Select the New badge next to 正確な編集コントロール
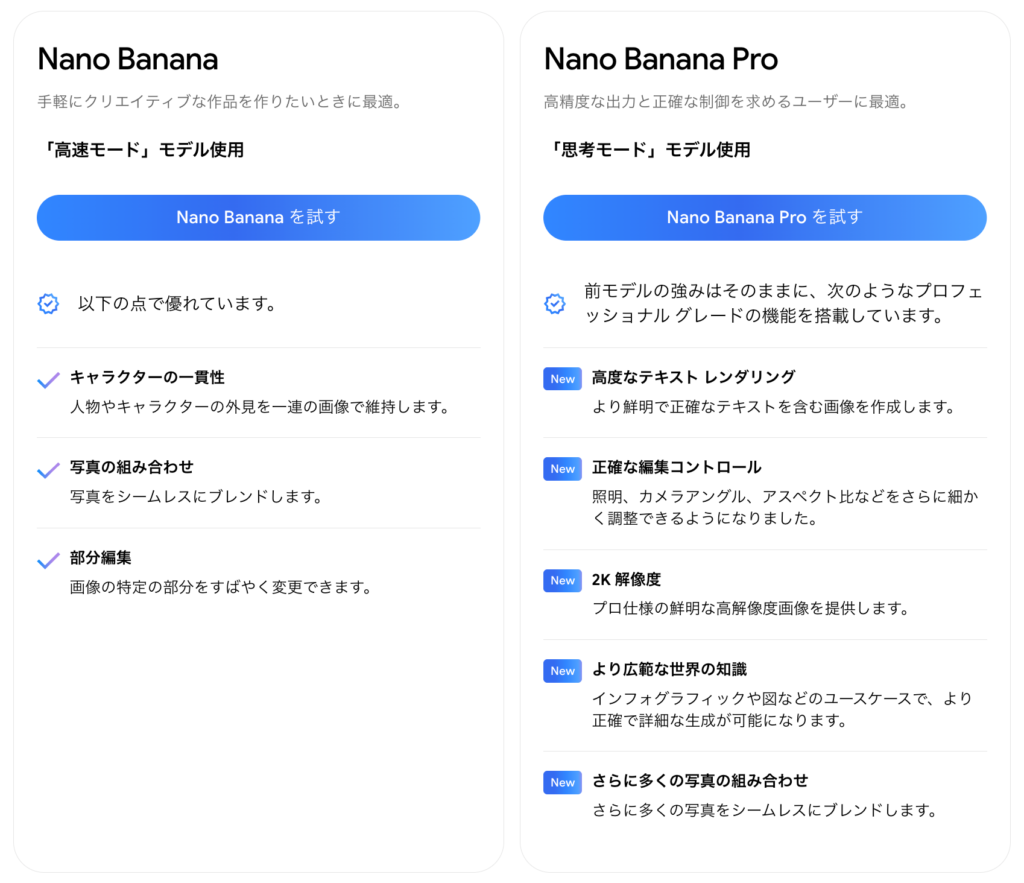 pos(562,469)
